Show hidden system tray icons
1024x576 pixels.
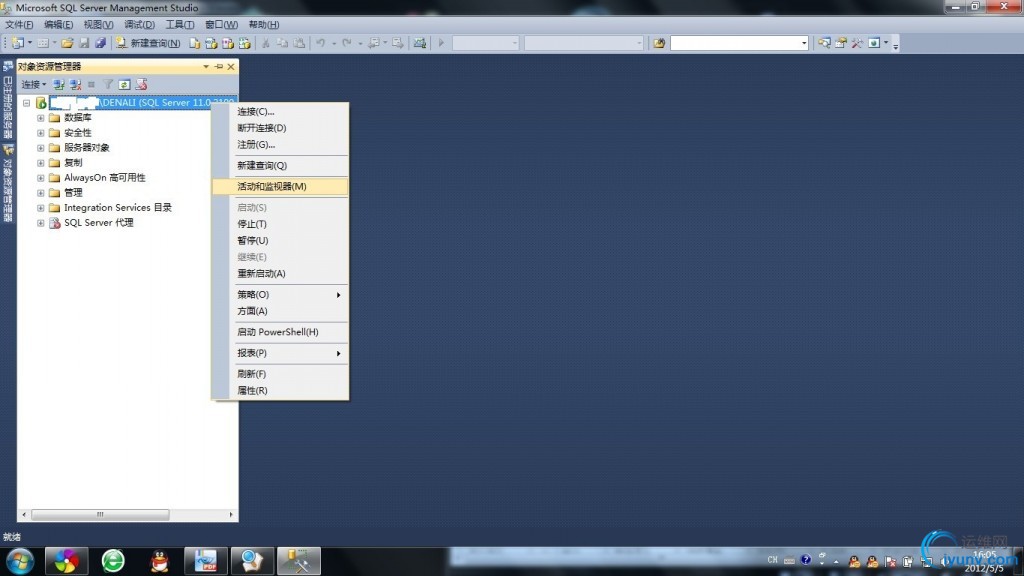pyautogui.click(x=836, y=561)
